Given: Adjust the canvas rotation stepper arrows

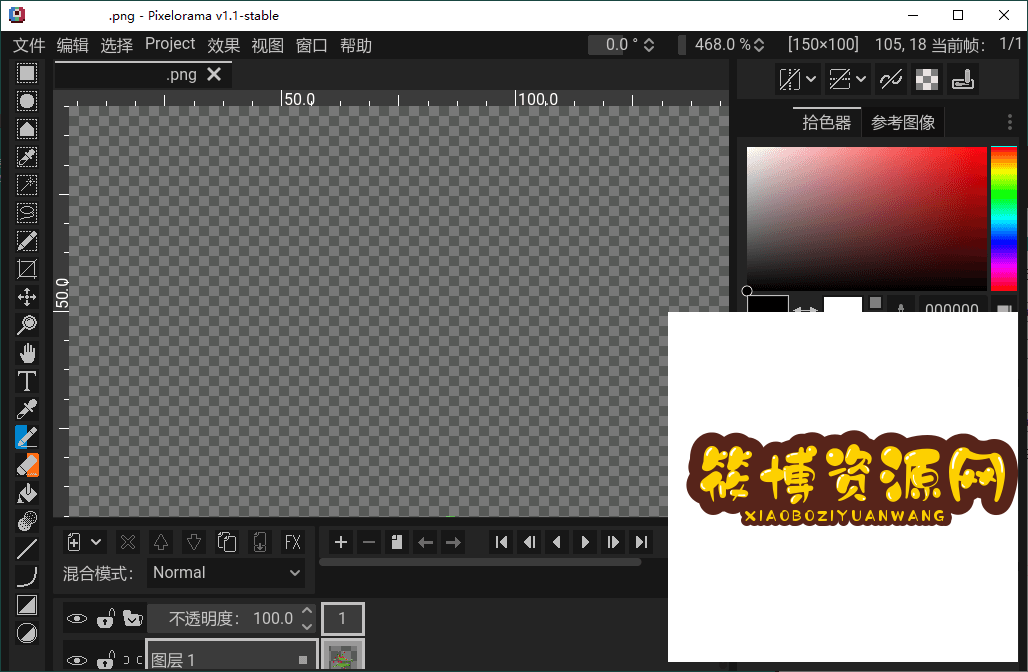Looking at the screenshot, I should point(649,45).
